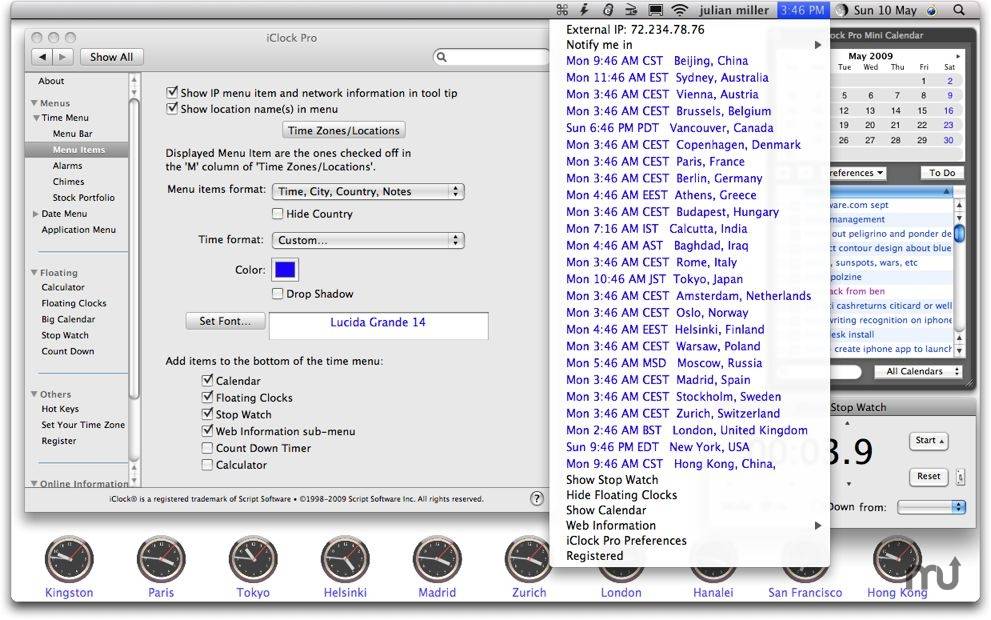
Task: Collapse the Others section triangle
Action: click(33, 394)
